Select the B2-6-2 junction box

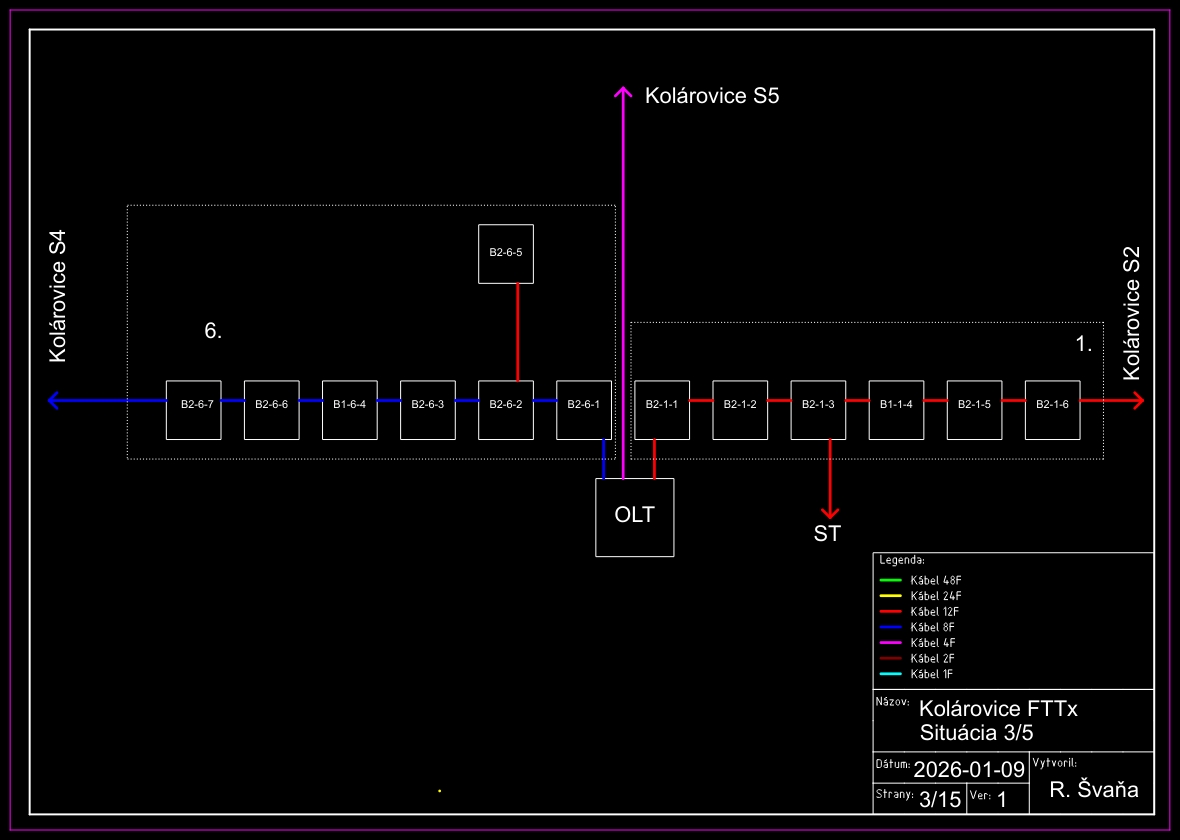(505, 410)
